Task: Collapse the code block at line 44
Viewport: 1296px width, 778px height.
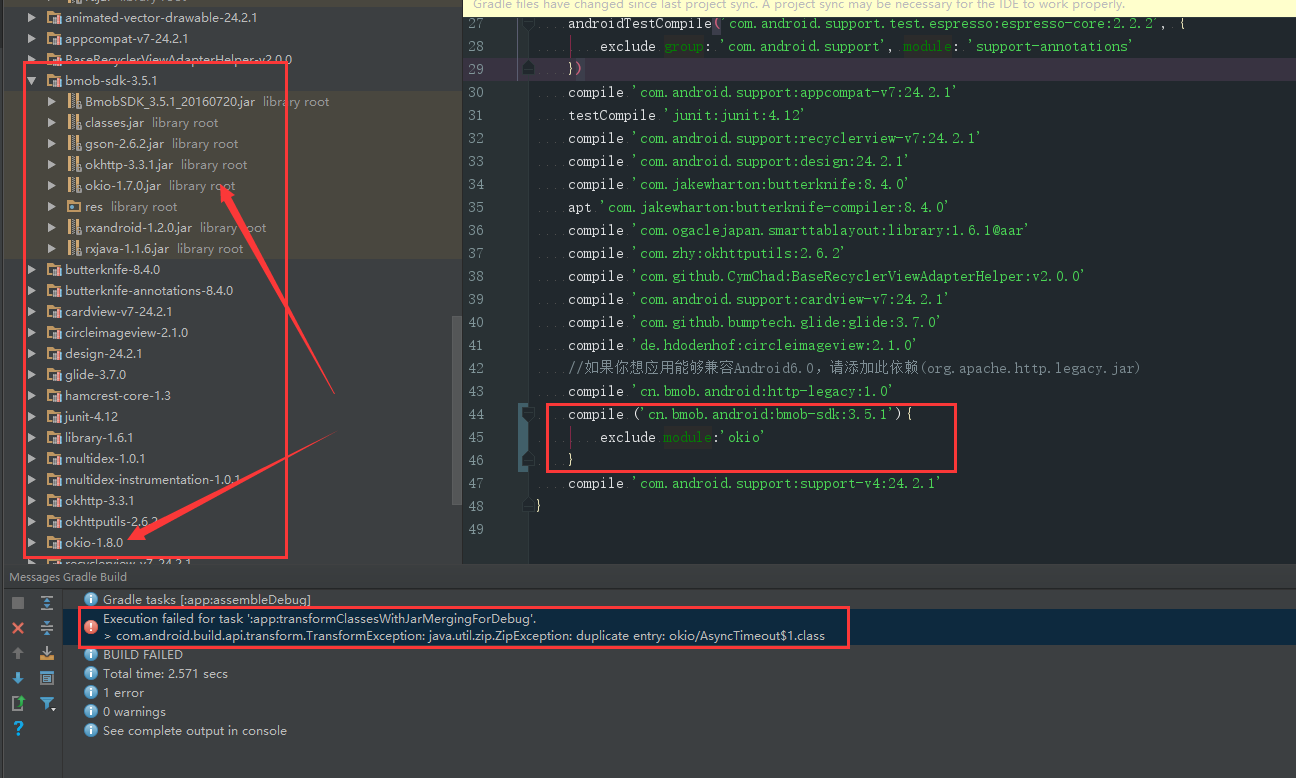Action: [x=527, y=414]
